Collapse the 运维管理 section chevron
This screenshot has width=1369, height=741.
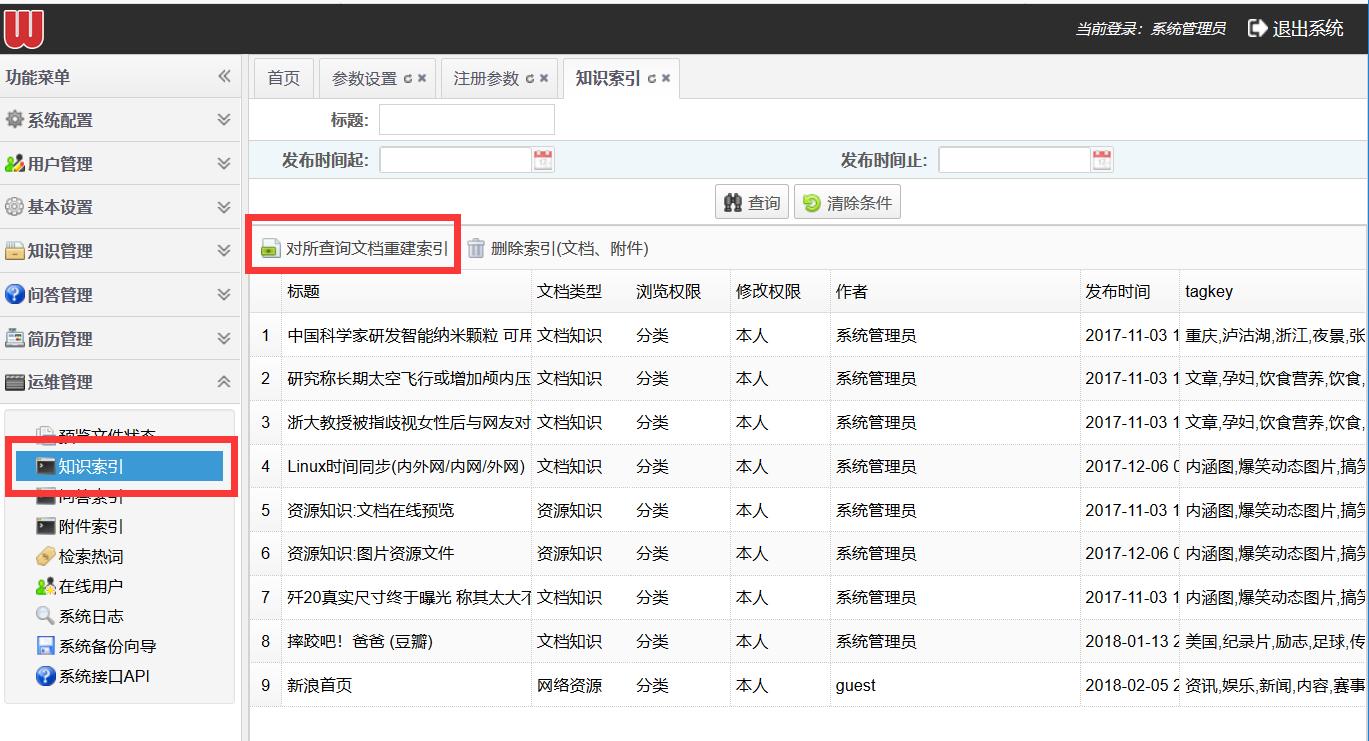(x=224, y=382)
